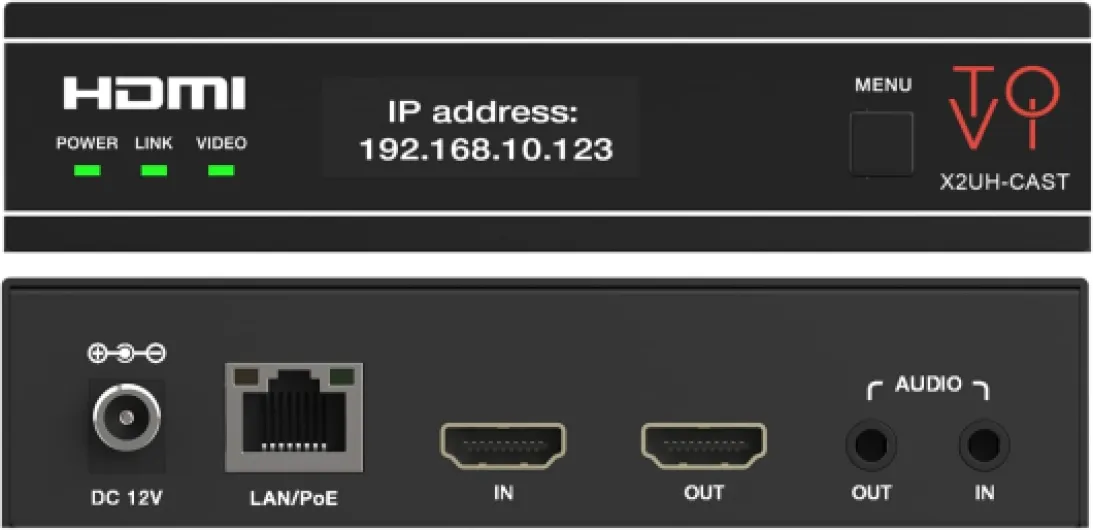This screenshot has width=1093, height=530.
Task: Click the DC 12V power jack
Action: click(126, 418)
